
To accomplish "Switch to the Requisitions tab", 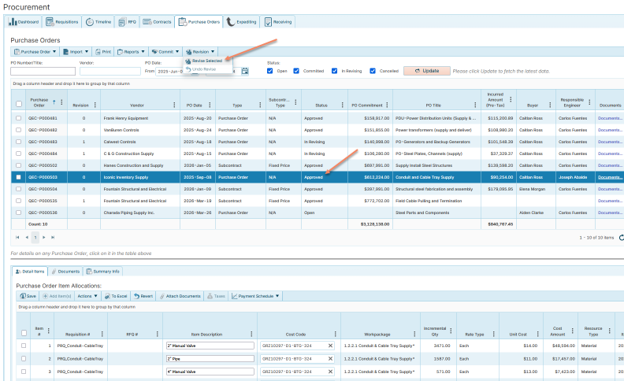I will click(x=62, y=22).
